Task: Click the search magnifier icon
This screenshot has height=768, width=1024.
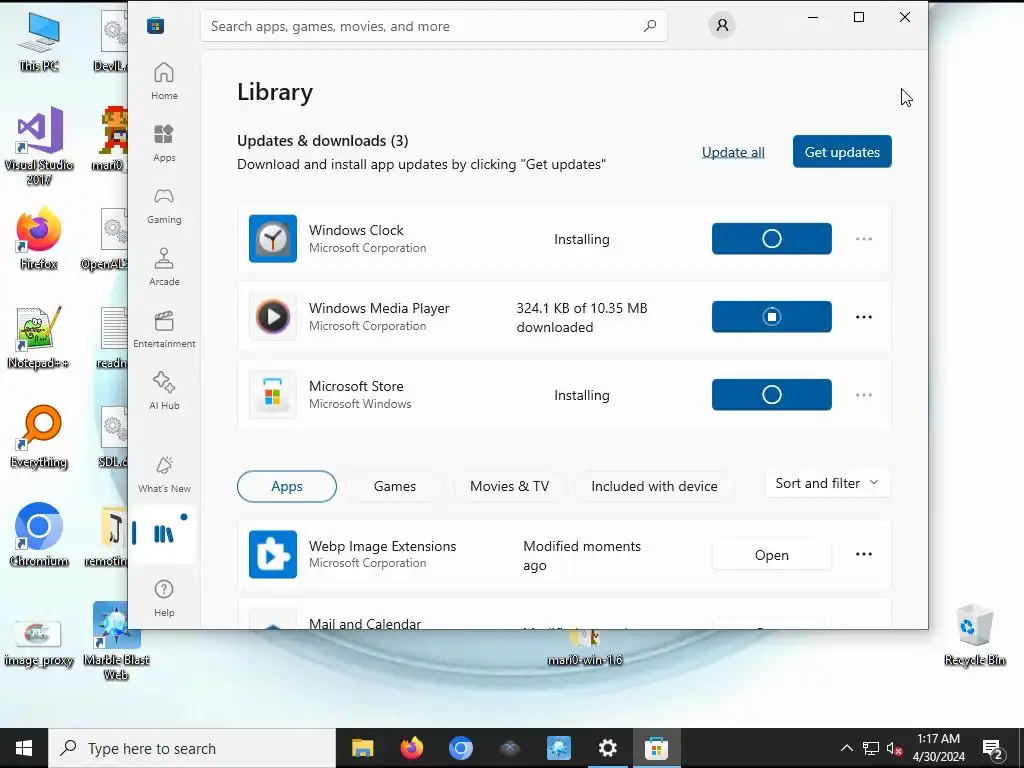Action: click(x=649, y=26)
